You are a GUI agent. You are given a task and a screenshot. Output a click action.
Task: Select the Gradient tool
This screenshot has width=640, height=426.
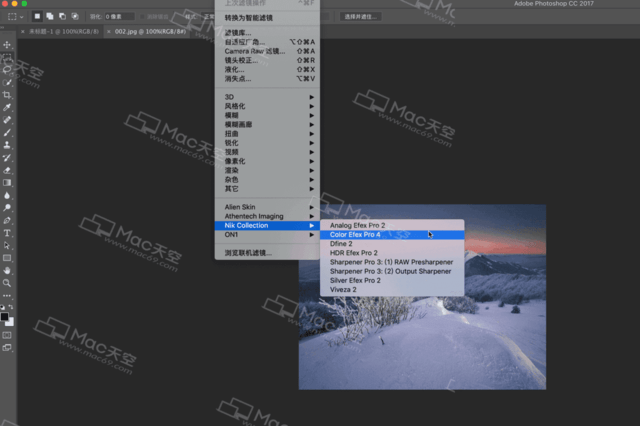pos(7,183)
